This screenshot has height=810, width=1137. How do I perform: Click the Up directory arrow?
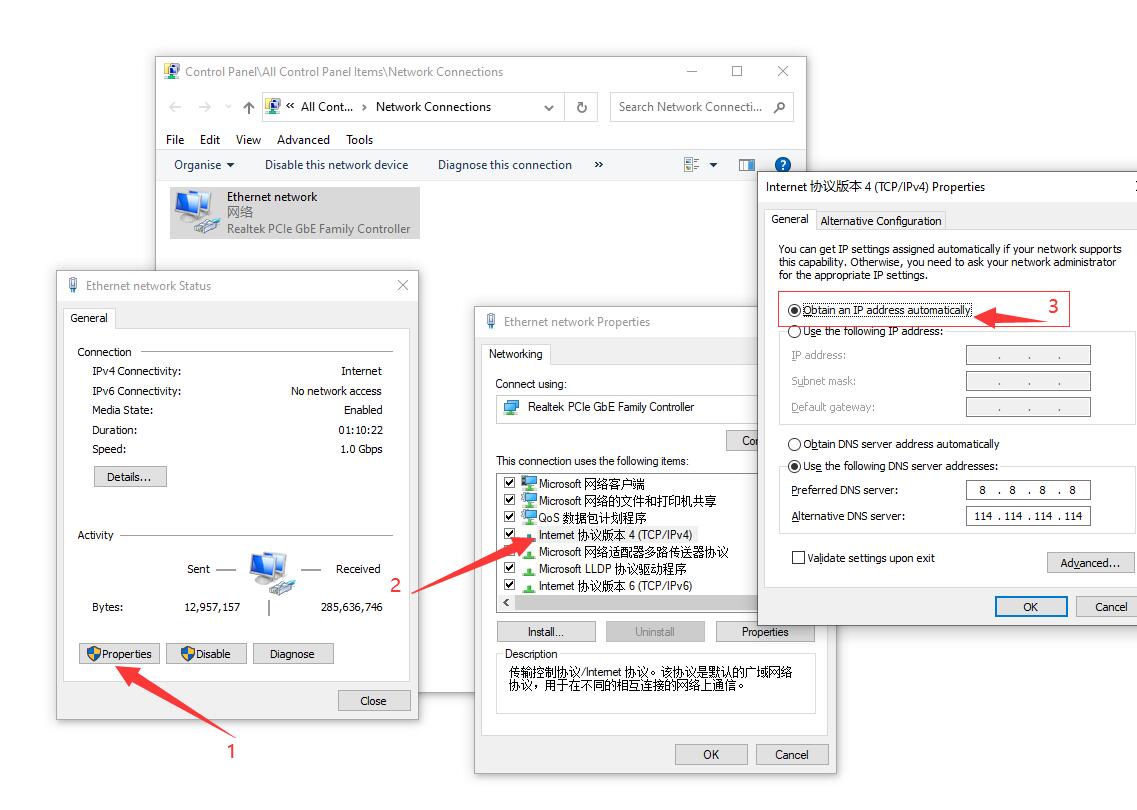249,107
